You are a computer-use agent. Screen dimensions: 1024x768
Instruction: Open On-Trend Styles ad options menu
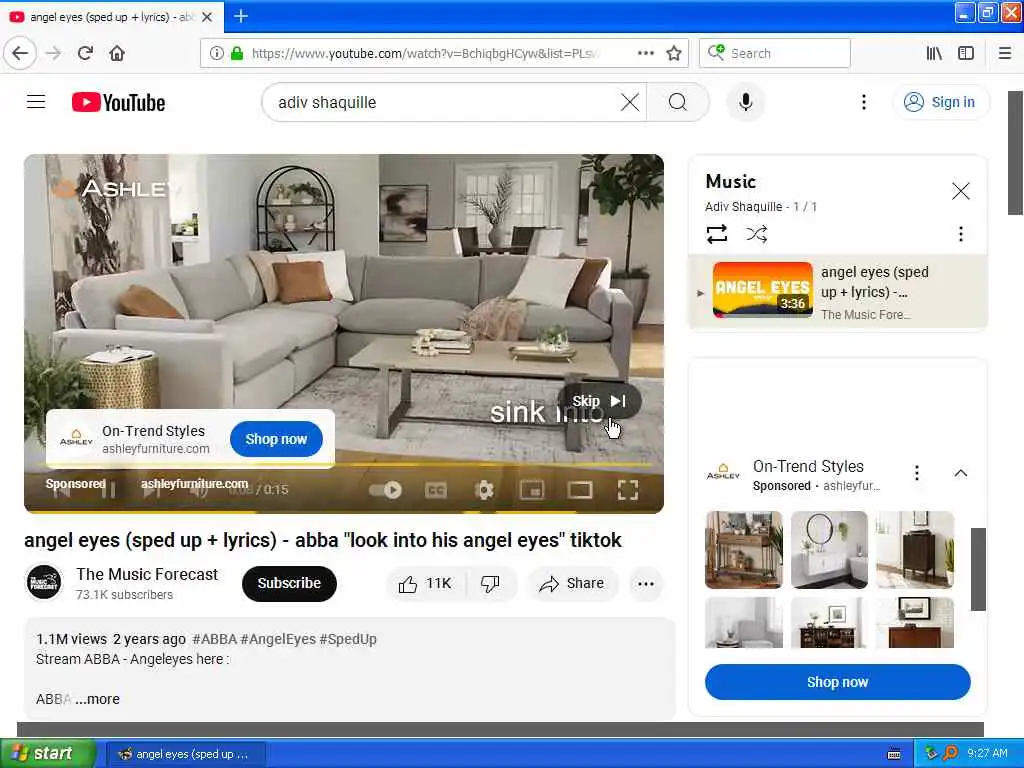[917, 473]
